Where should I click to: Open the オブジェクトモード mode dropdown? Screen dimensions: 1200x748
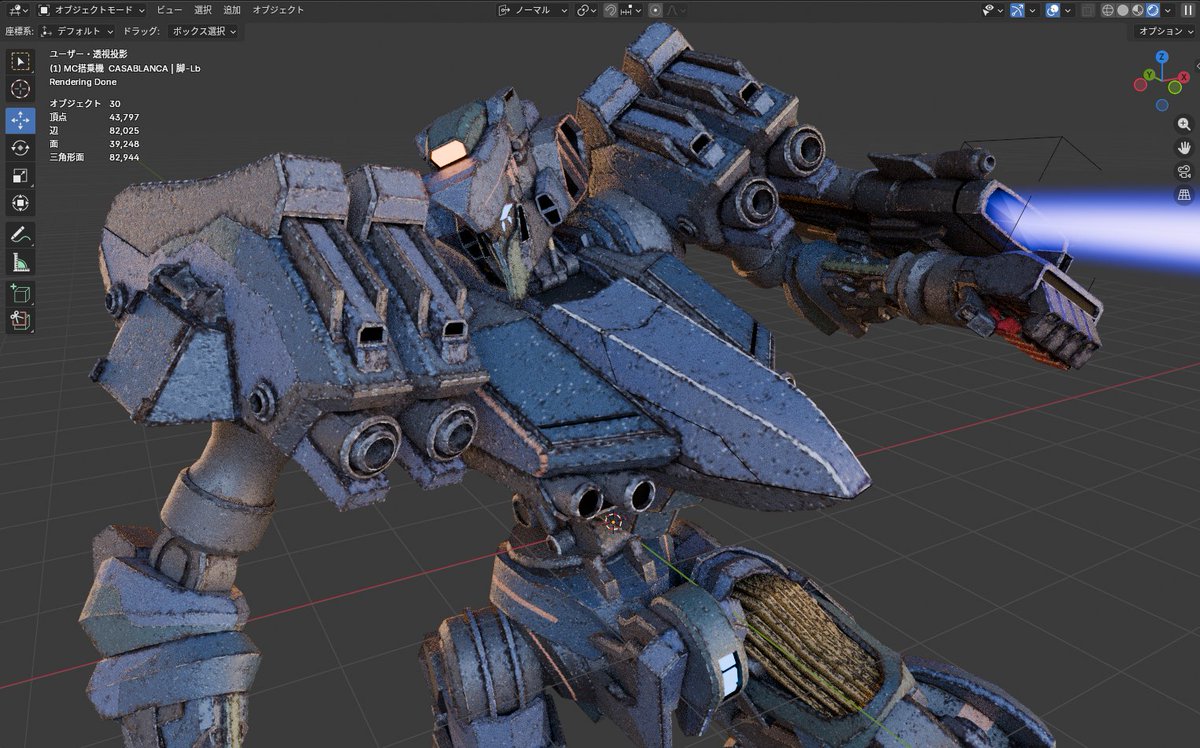91,9
